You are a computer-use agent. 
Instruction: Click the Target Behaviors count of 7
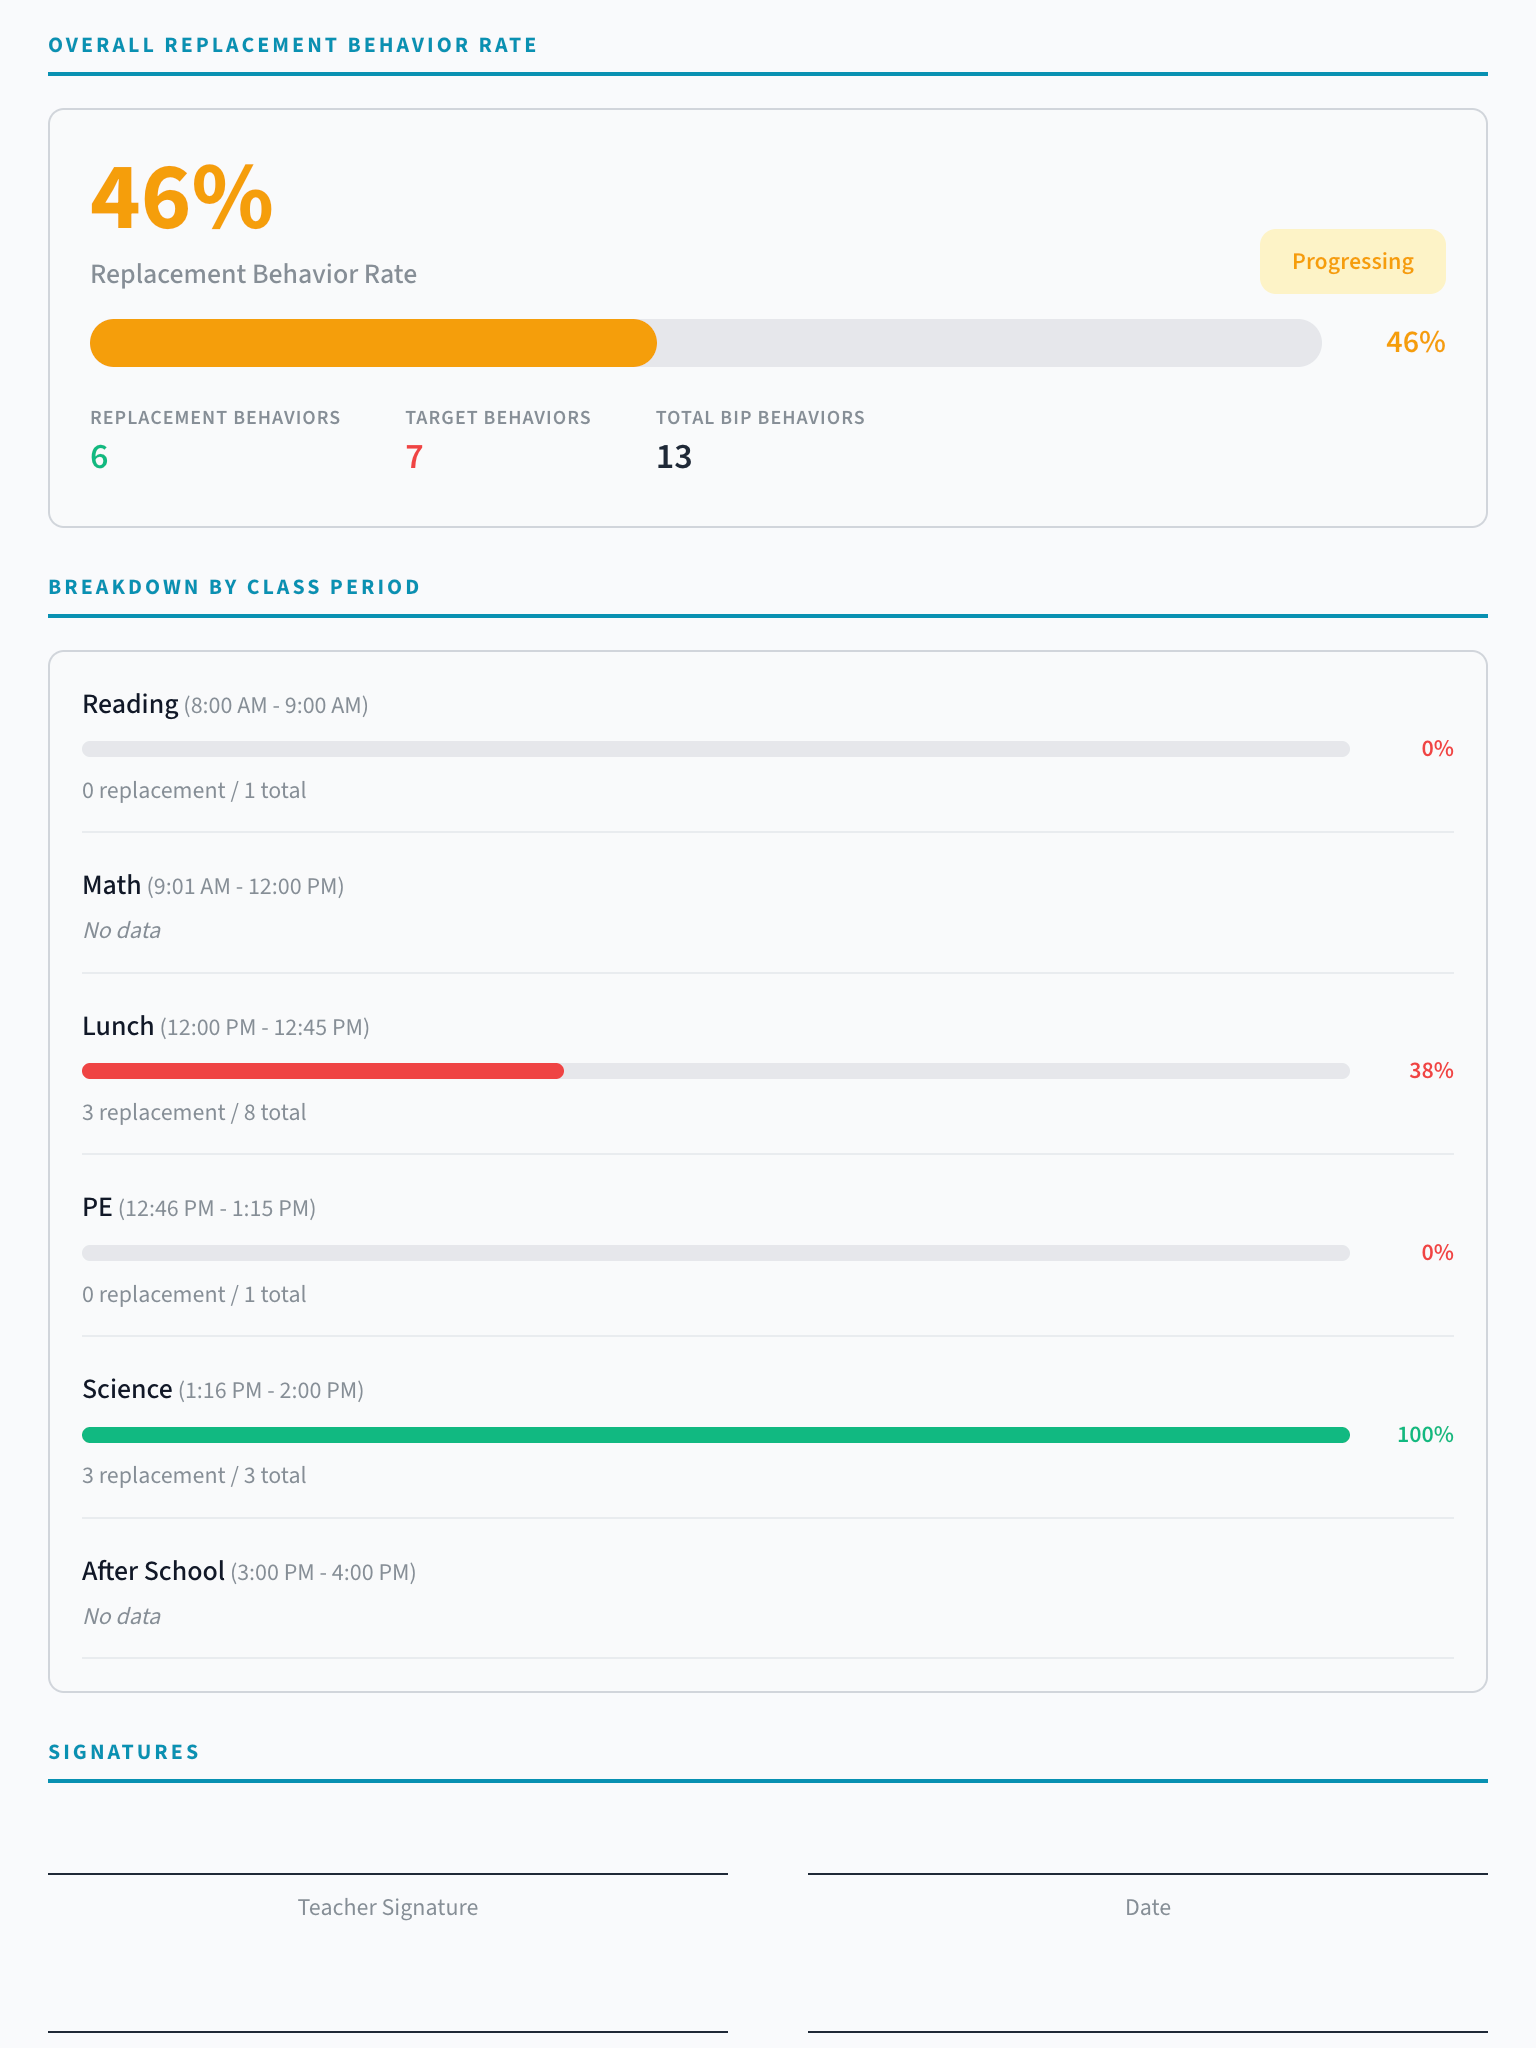[x=414, y=457]
